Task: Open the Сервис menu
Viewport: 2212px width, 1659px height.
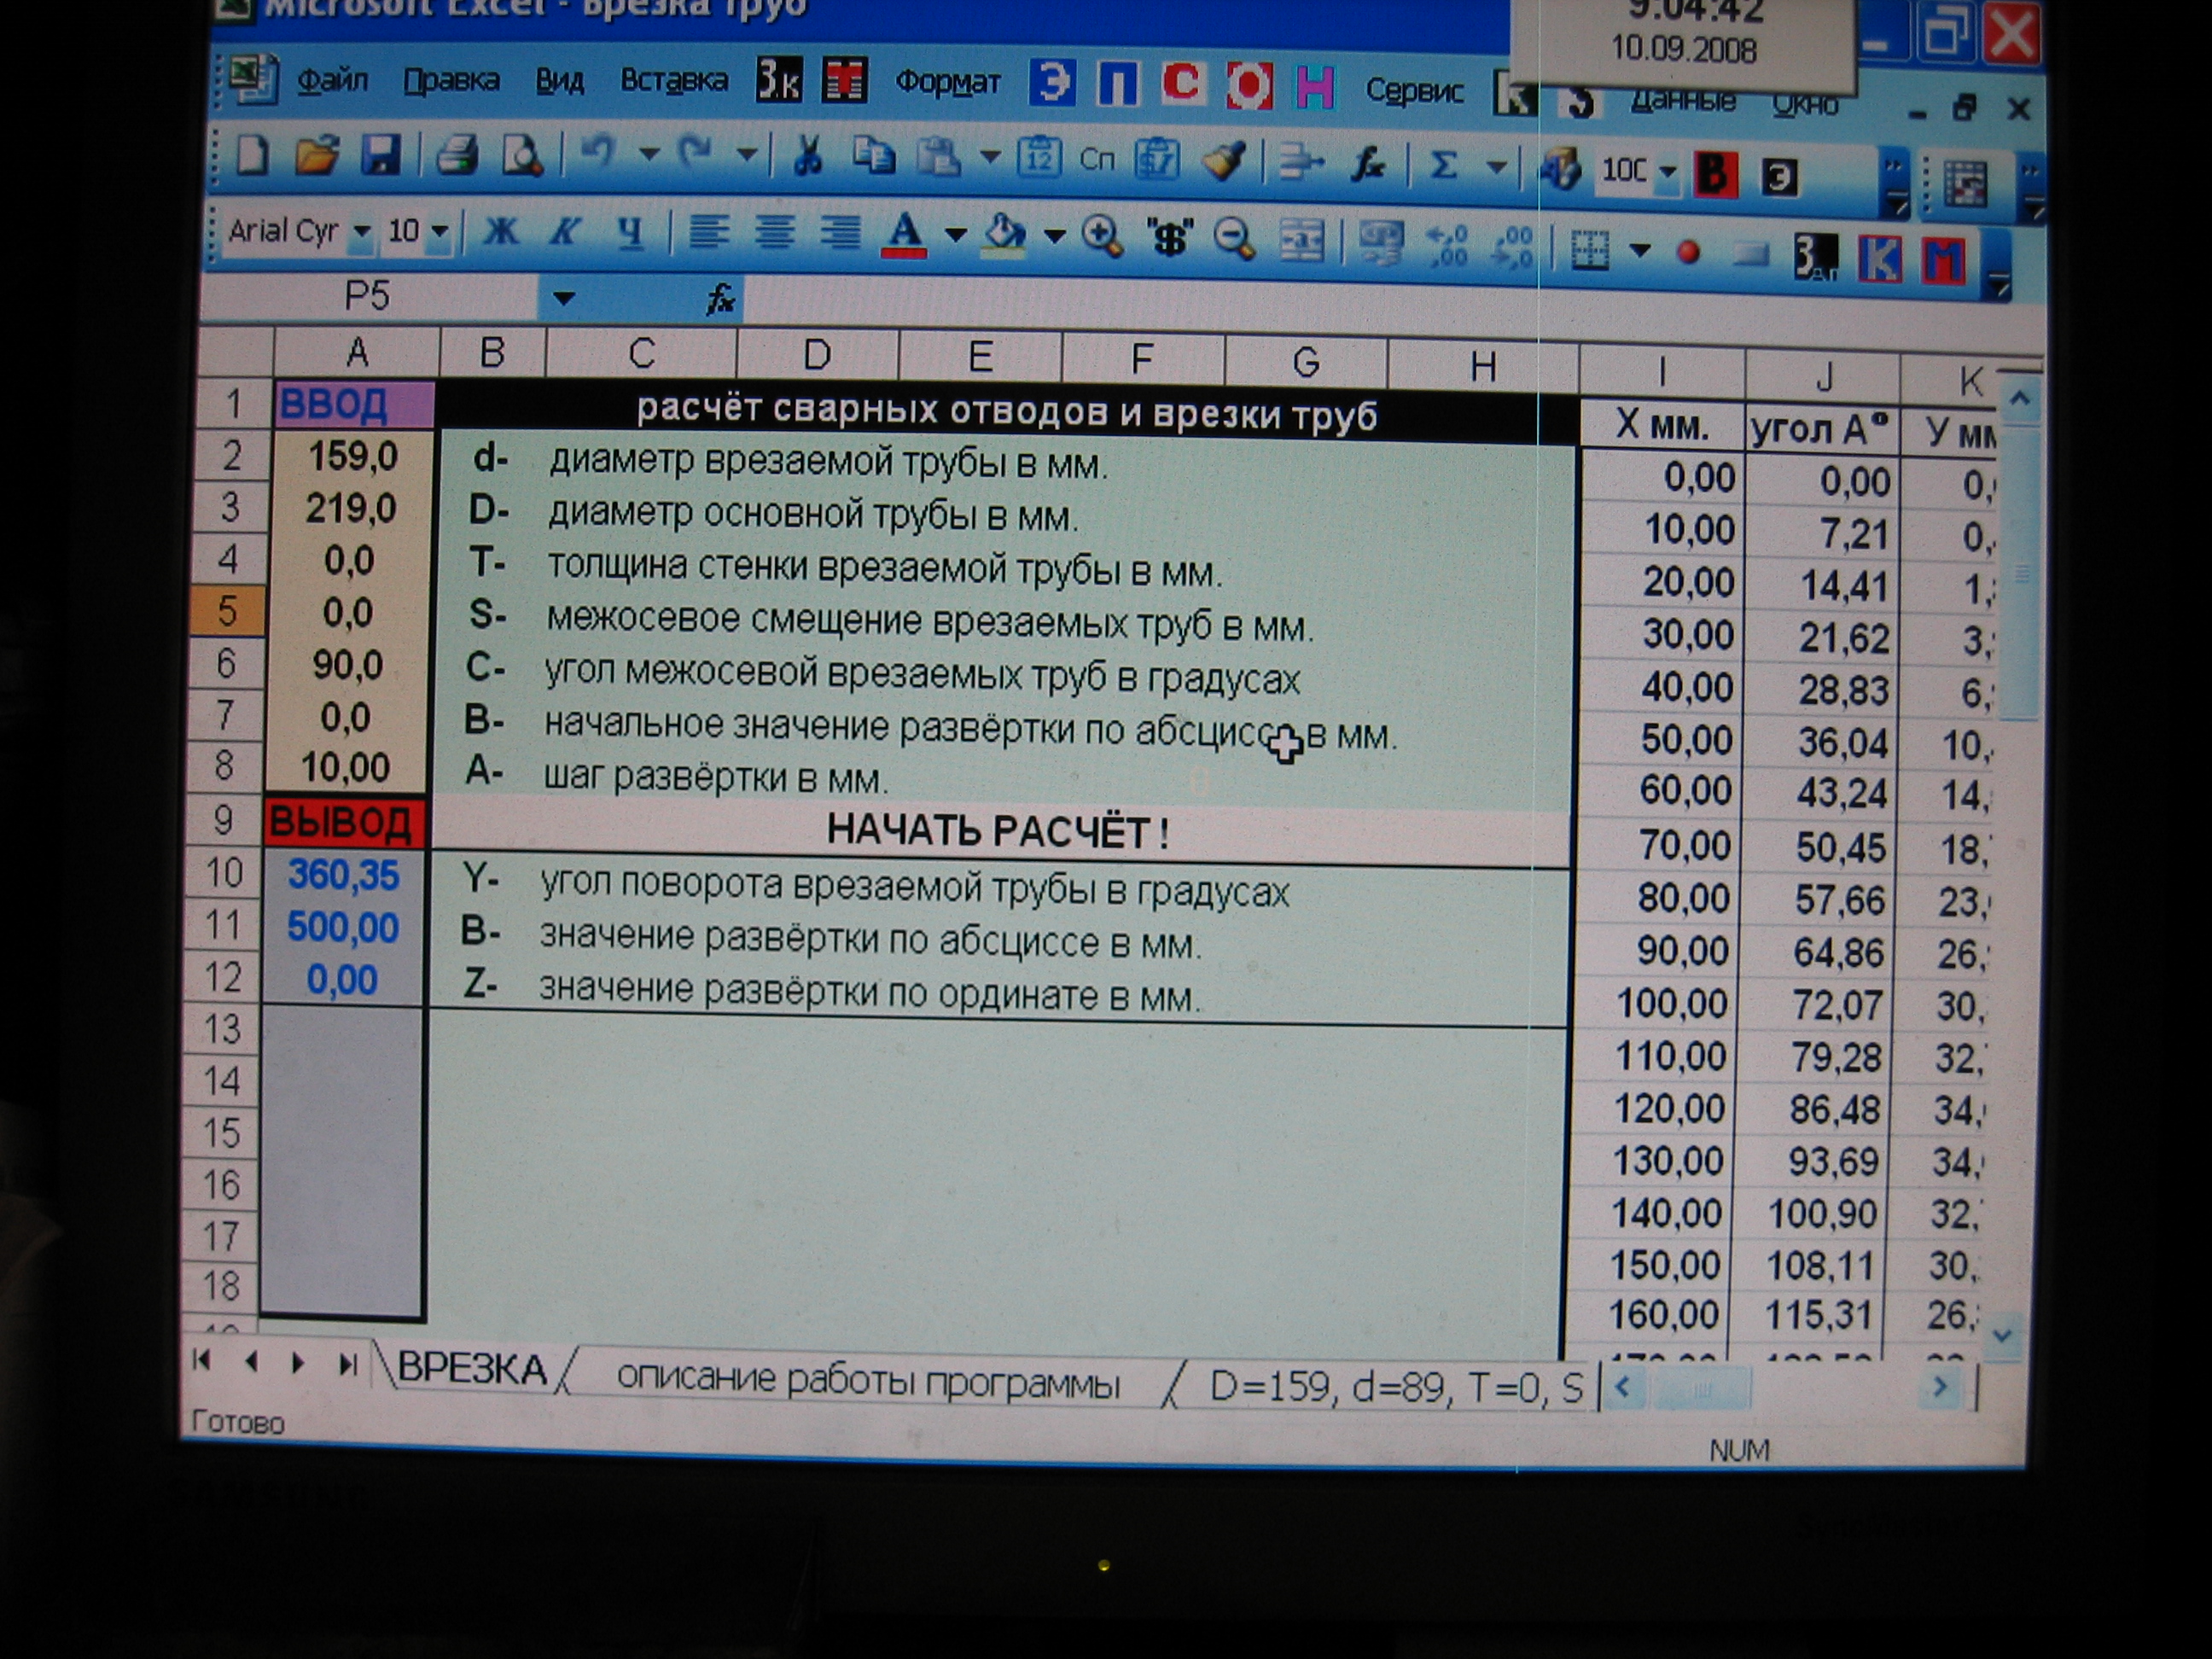Action: [1413, 91]
